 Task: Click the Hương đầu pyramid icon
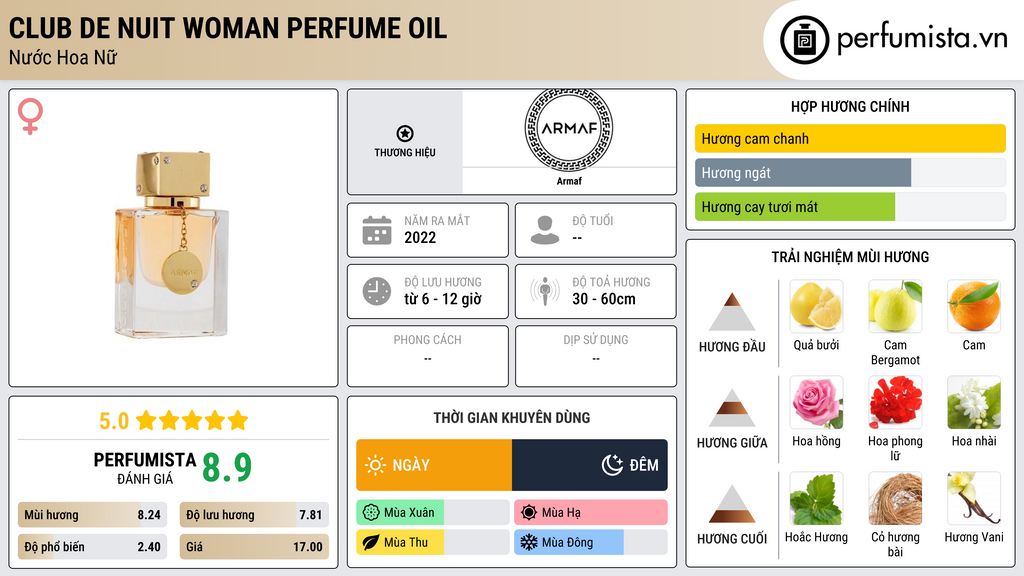[732, 312]
